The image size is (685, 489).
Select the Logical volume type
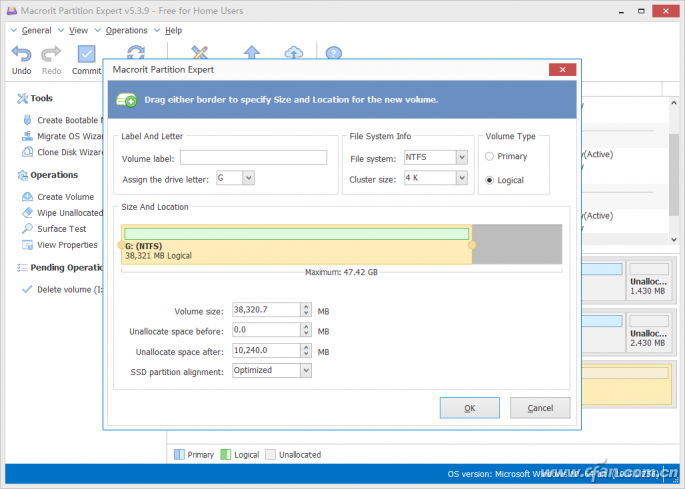(504, 180)
